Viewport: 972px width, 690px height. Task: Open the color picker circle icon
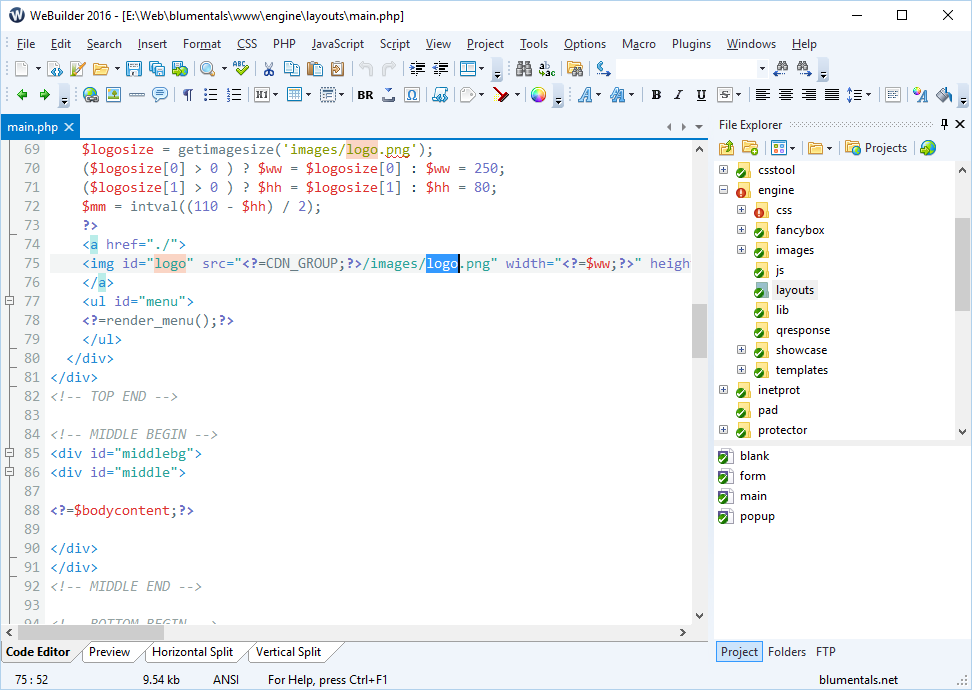coord(538,96)
